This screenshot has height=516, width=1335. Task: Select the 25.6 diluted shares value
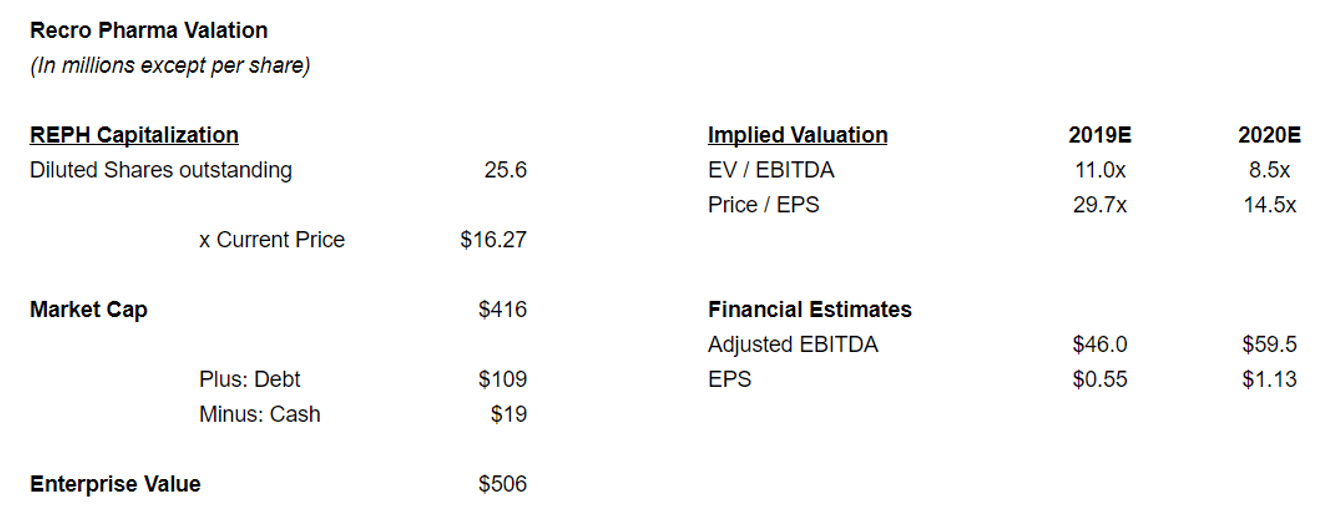[505, 170]
